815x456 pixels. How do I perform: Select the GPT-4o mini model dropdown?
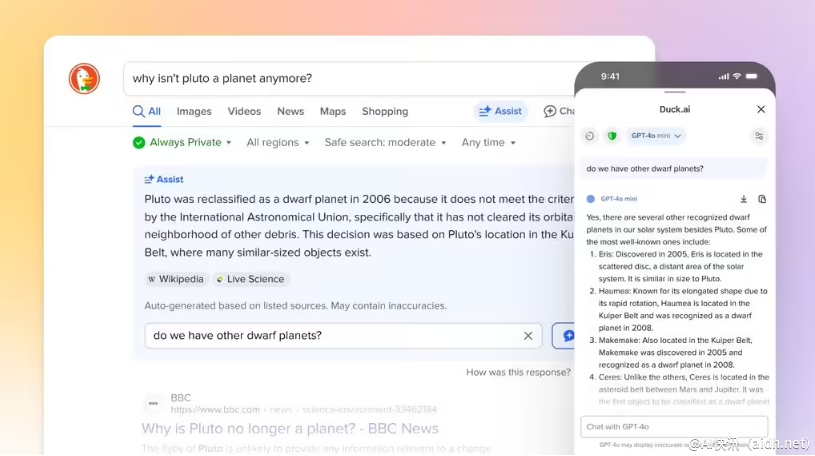[x=656, y=136]
